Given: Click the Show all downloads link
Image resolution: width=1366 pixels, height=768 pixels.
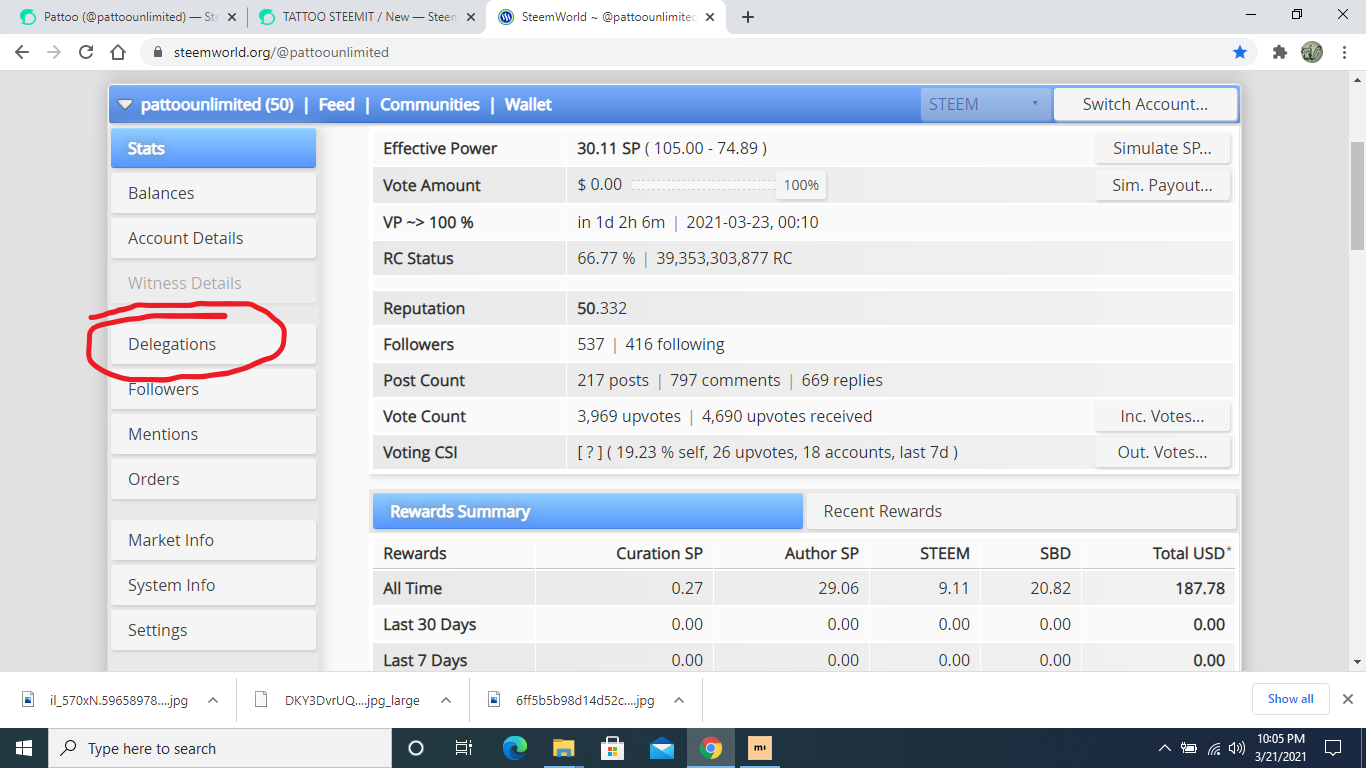Looking at the screenshot, I should (x=1290, y=699).
